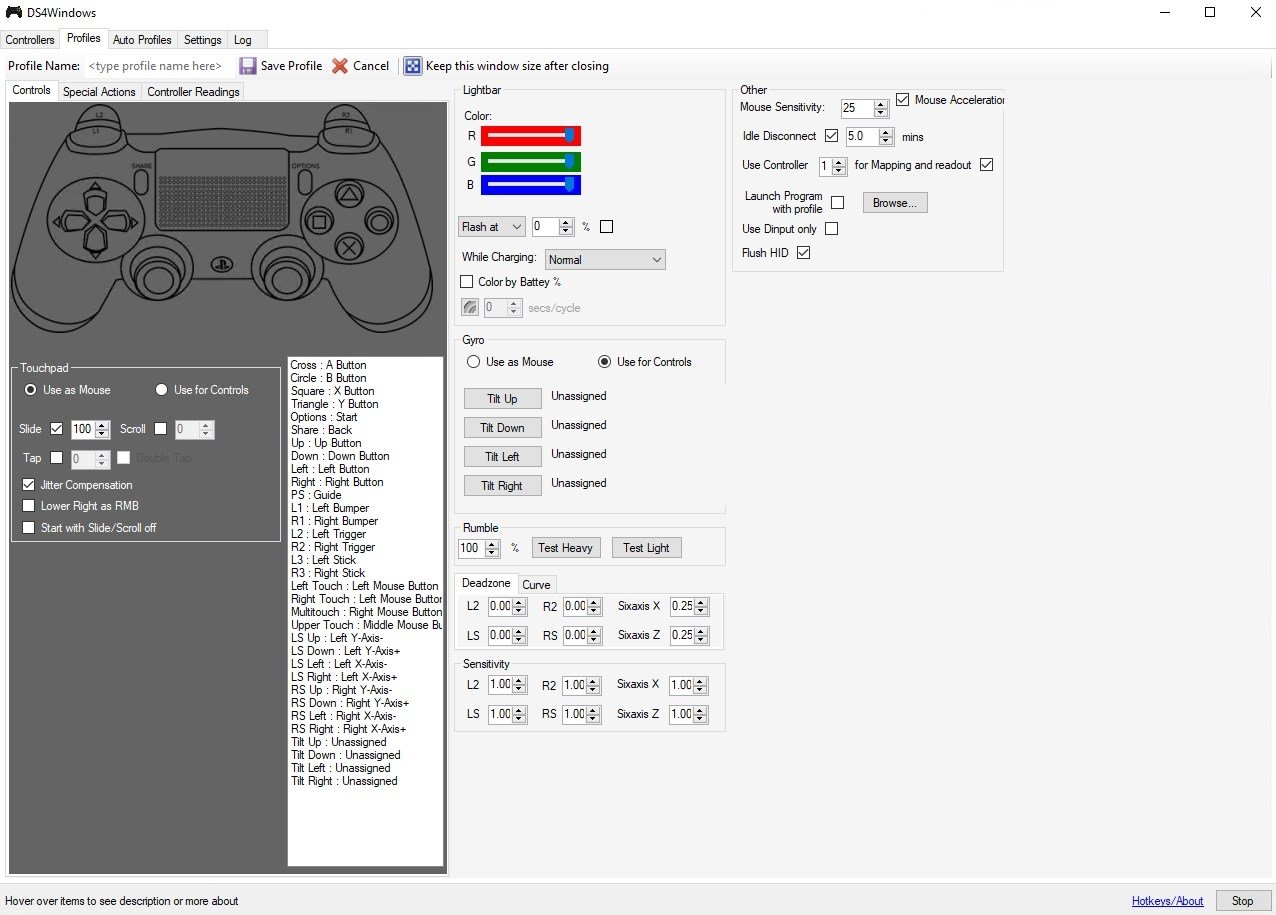Screen dimensions: 1276x915
Task: Click the PS logo button on controller
Action: click(221, 266)
